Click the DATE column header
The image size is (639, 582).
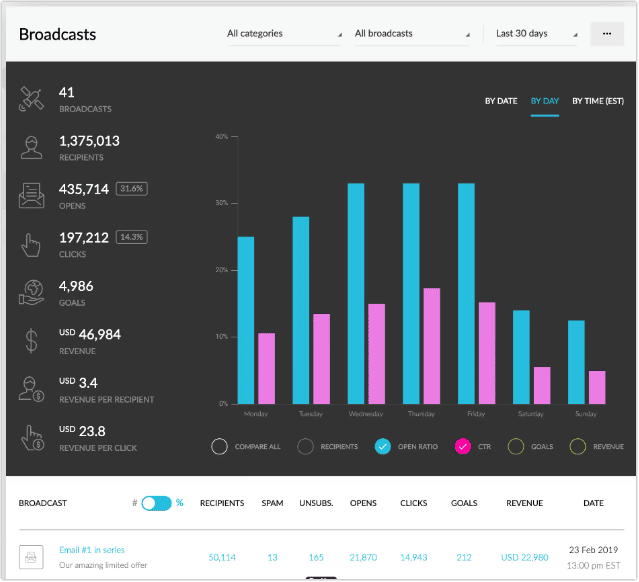pyautogui.click(x=593, y=503)
